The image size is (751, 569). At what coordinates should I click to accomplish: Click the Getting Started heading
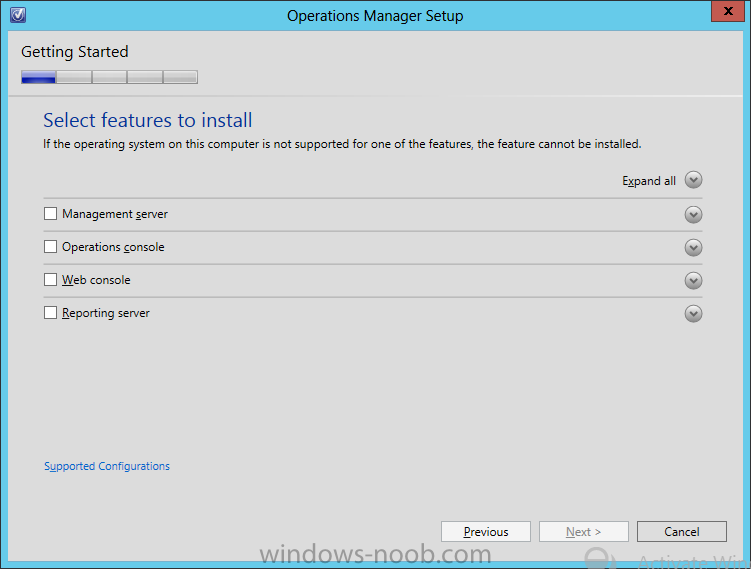[75, 52]
